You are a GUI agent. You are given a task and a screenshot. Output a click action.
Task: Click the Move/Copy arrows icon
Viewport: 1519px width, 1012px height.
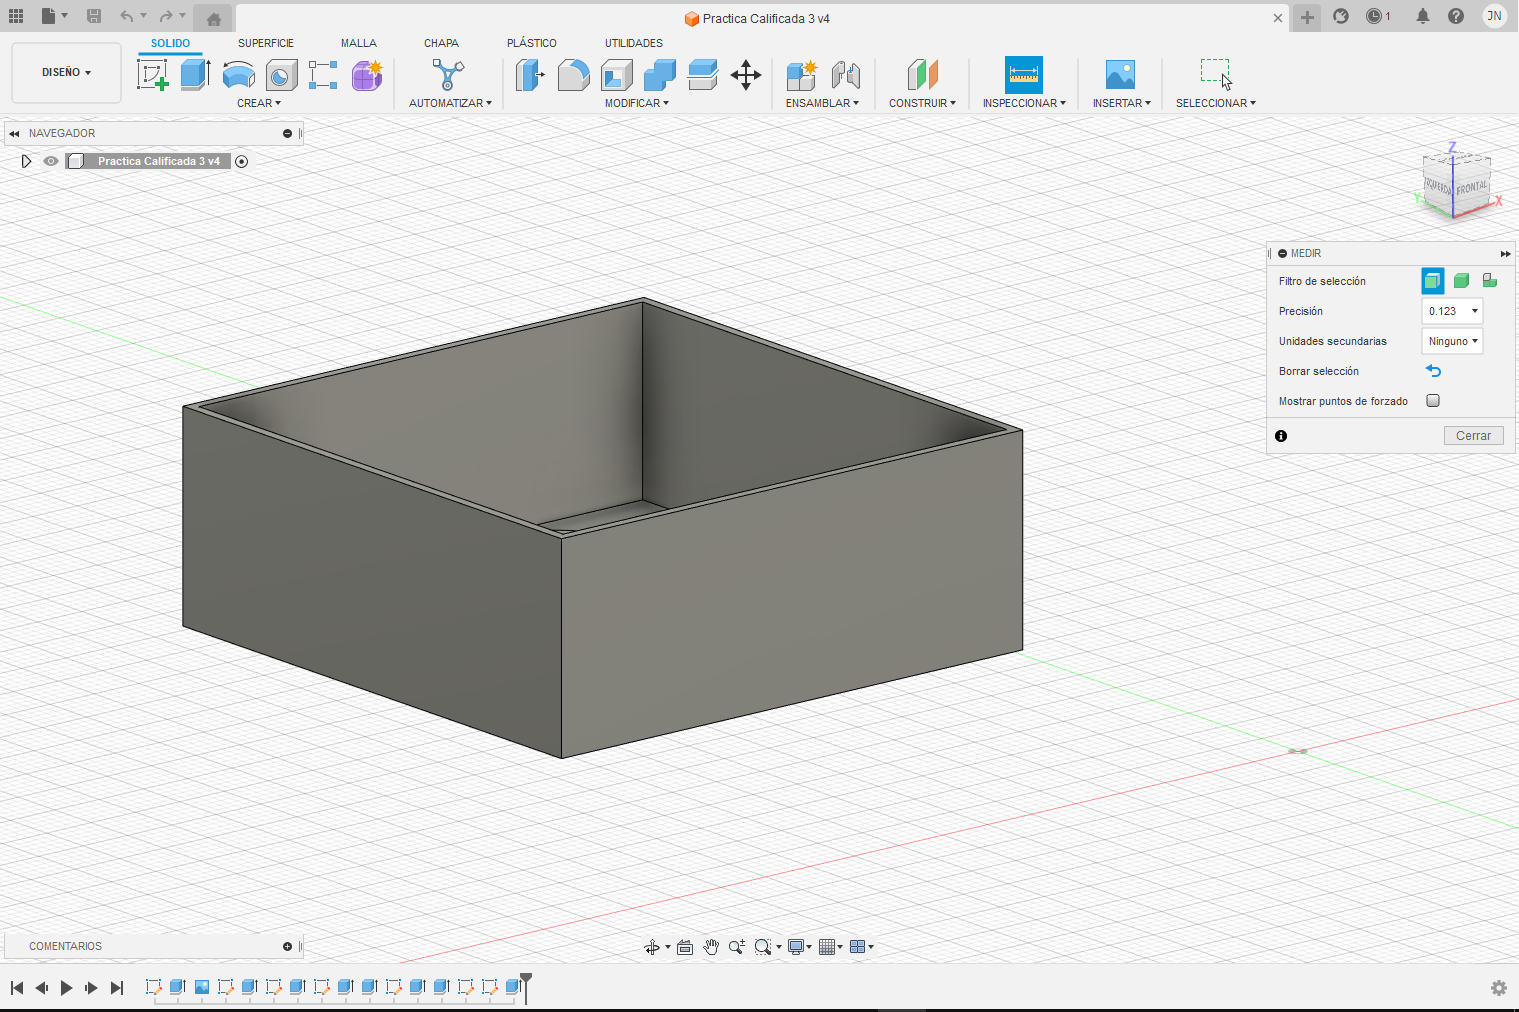746,75
